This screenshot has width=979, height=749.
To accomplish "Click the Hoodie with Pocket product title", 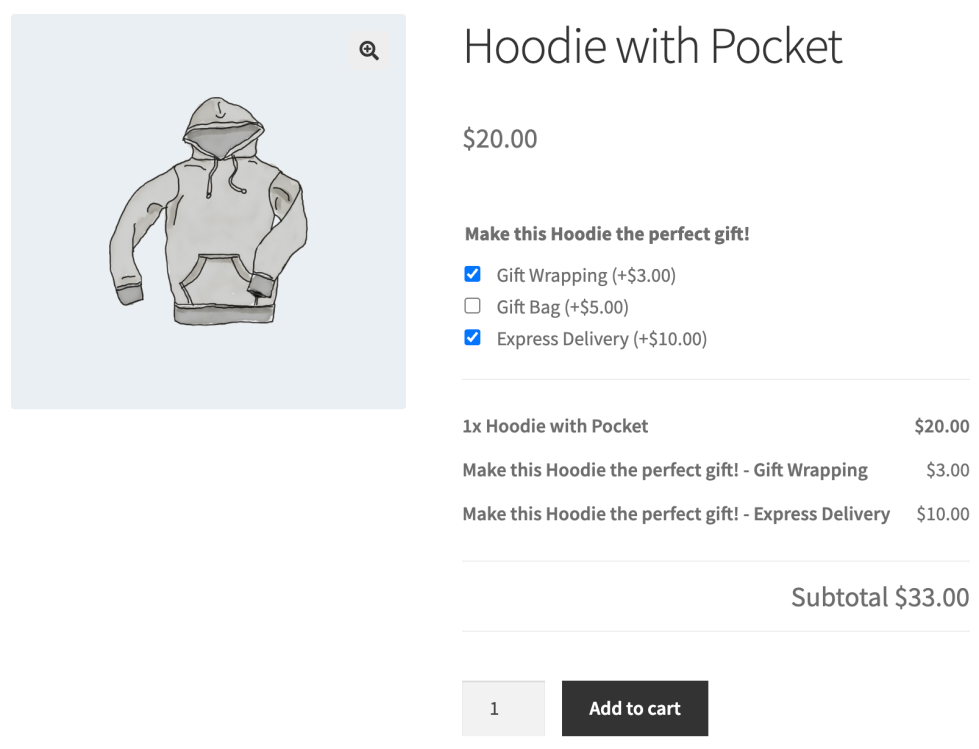I will tap(652, 46).
